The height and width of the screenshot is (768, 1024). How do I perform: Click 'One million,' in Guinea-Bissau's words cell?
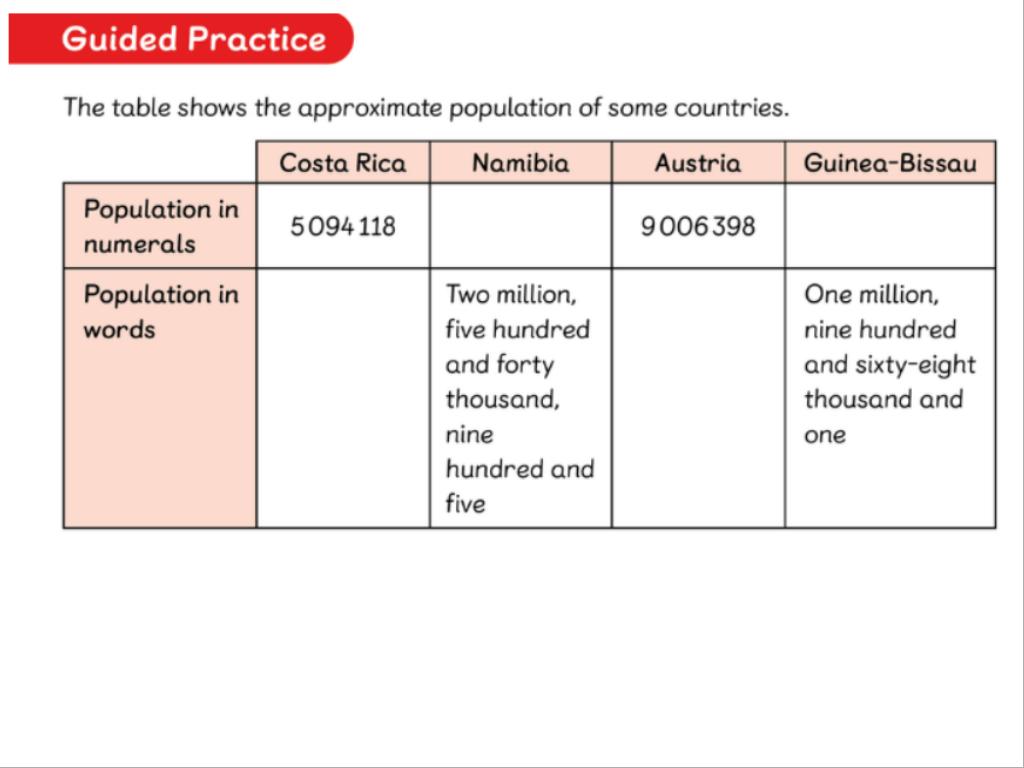click(x=871, y=295)
